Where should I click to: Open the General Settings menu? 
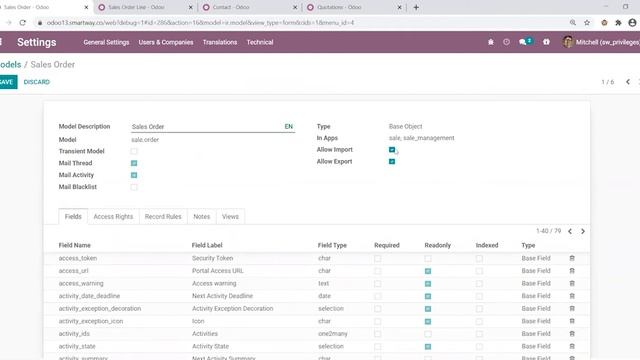(106, 42)
